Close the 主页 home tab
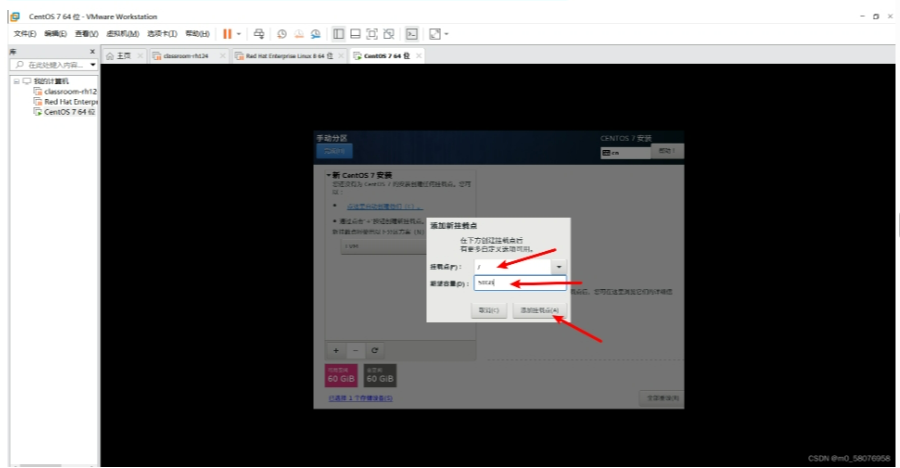Screen dimensions: 900x468 point(140,56)
